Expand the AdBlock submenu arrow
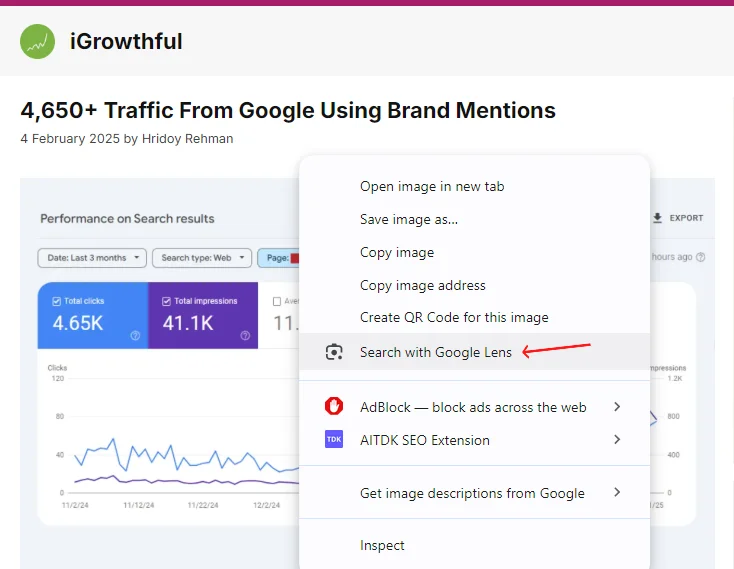Screen dimensions: 734x569 (617, 407)
